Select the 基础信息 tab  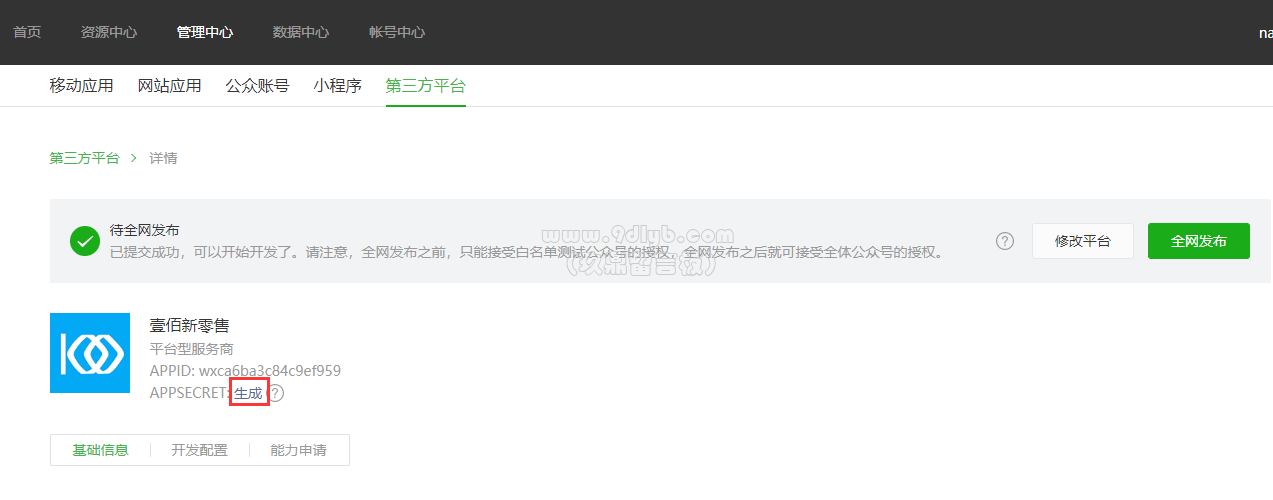100,450
